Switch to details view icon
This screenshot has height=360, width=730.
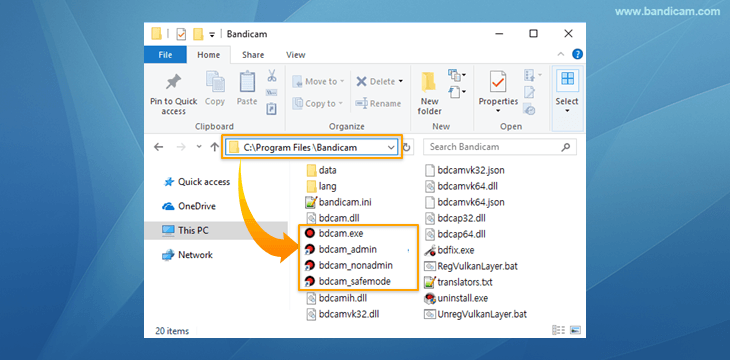tap(559, 330)
